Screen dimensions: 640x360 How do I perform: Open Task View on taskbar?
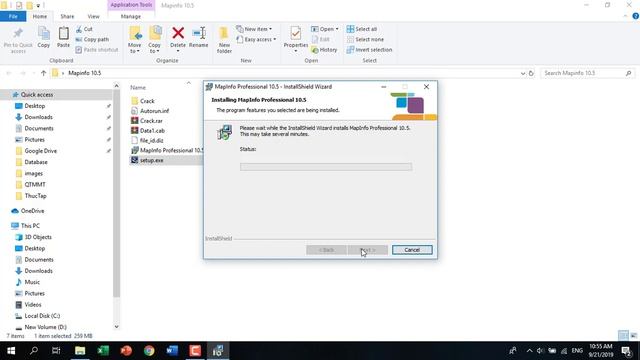pyautogui.click(x=56, y=351)
